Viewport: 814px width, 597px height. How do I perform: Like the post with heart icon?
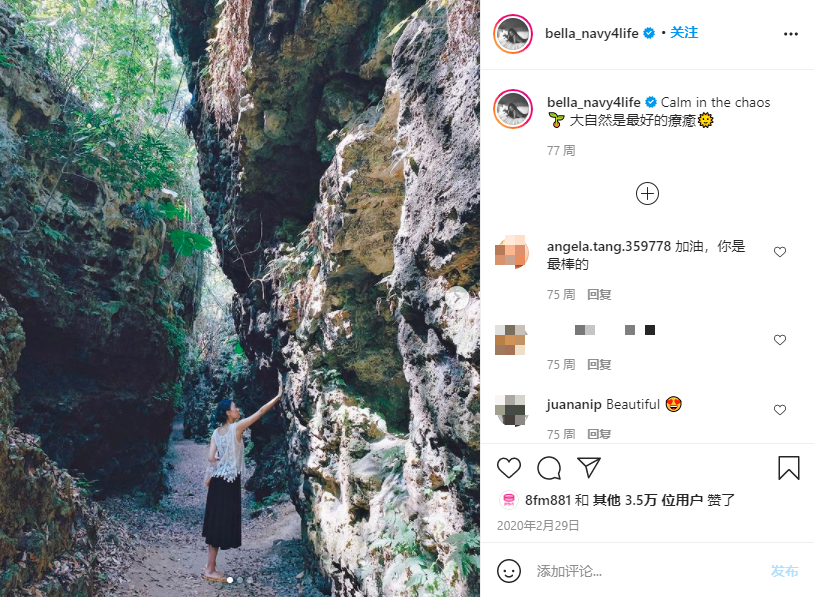click(x=509, y=468)
